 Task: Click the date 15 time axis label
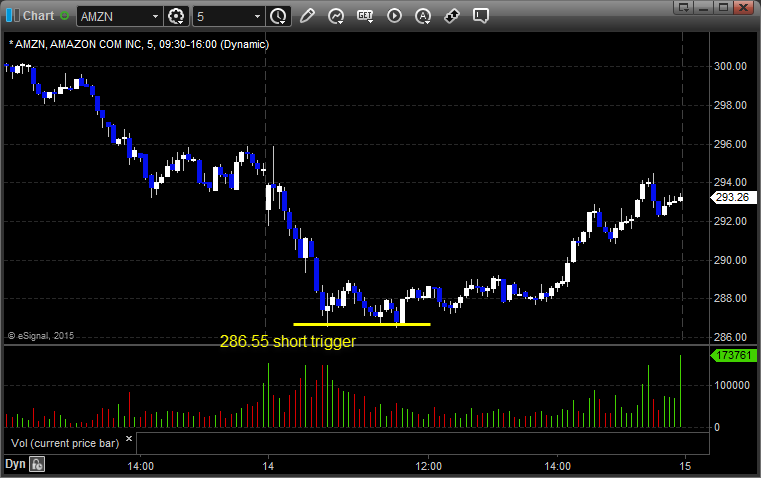coord(685,466)
